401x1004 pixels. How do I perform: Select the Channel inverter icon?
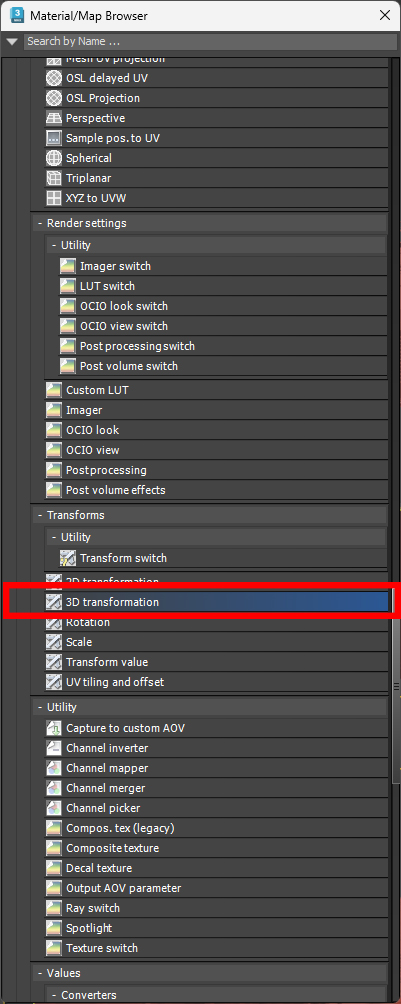point(54,748)
